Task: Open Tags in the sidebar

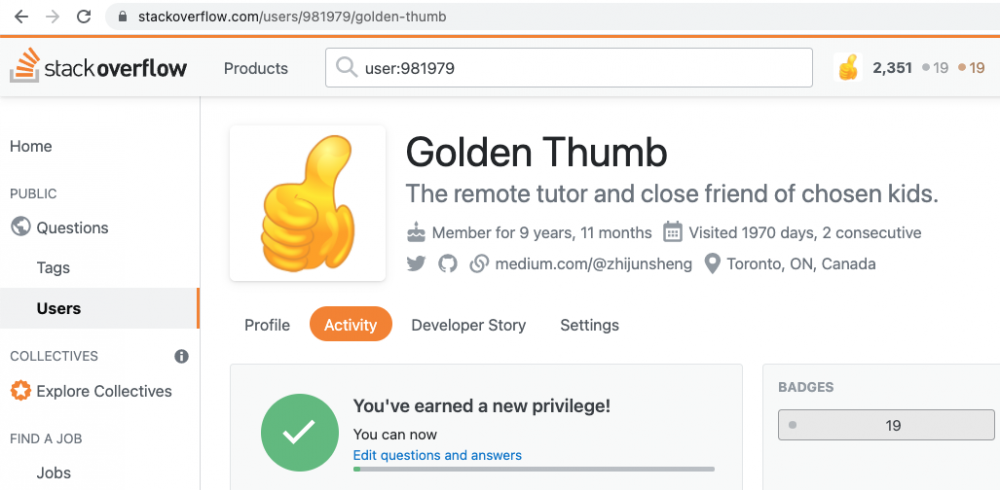Action: (53, 268)
